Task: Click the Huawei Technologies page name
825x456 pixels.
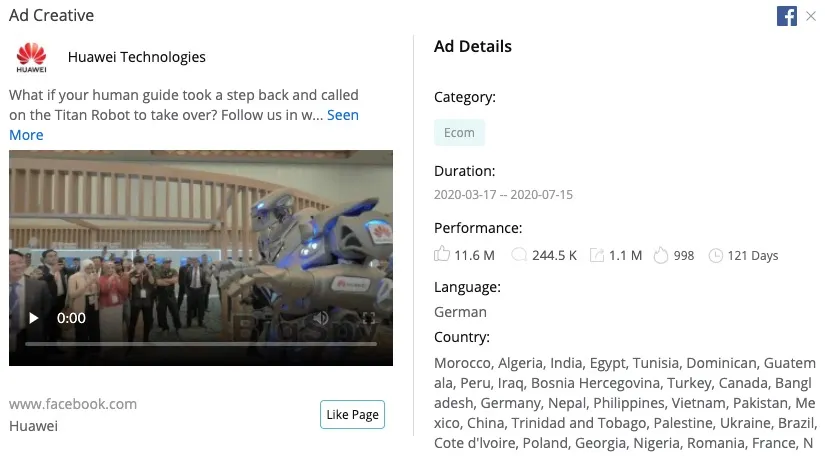Action: point(137,57)
